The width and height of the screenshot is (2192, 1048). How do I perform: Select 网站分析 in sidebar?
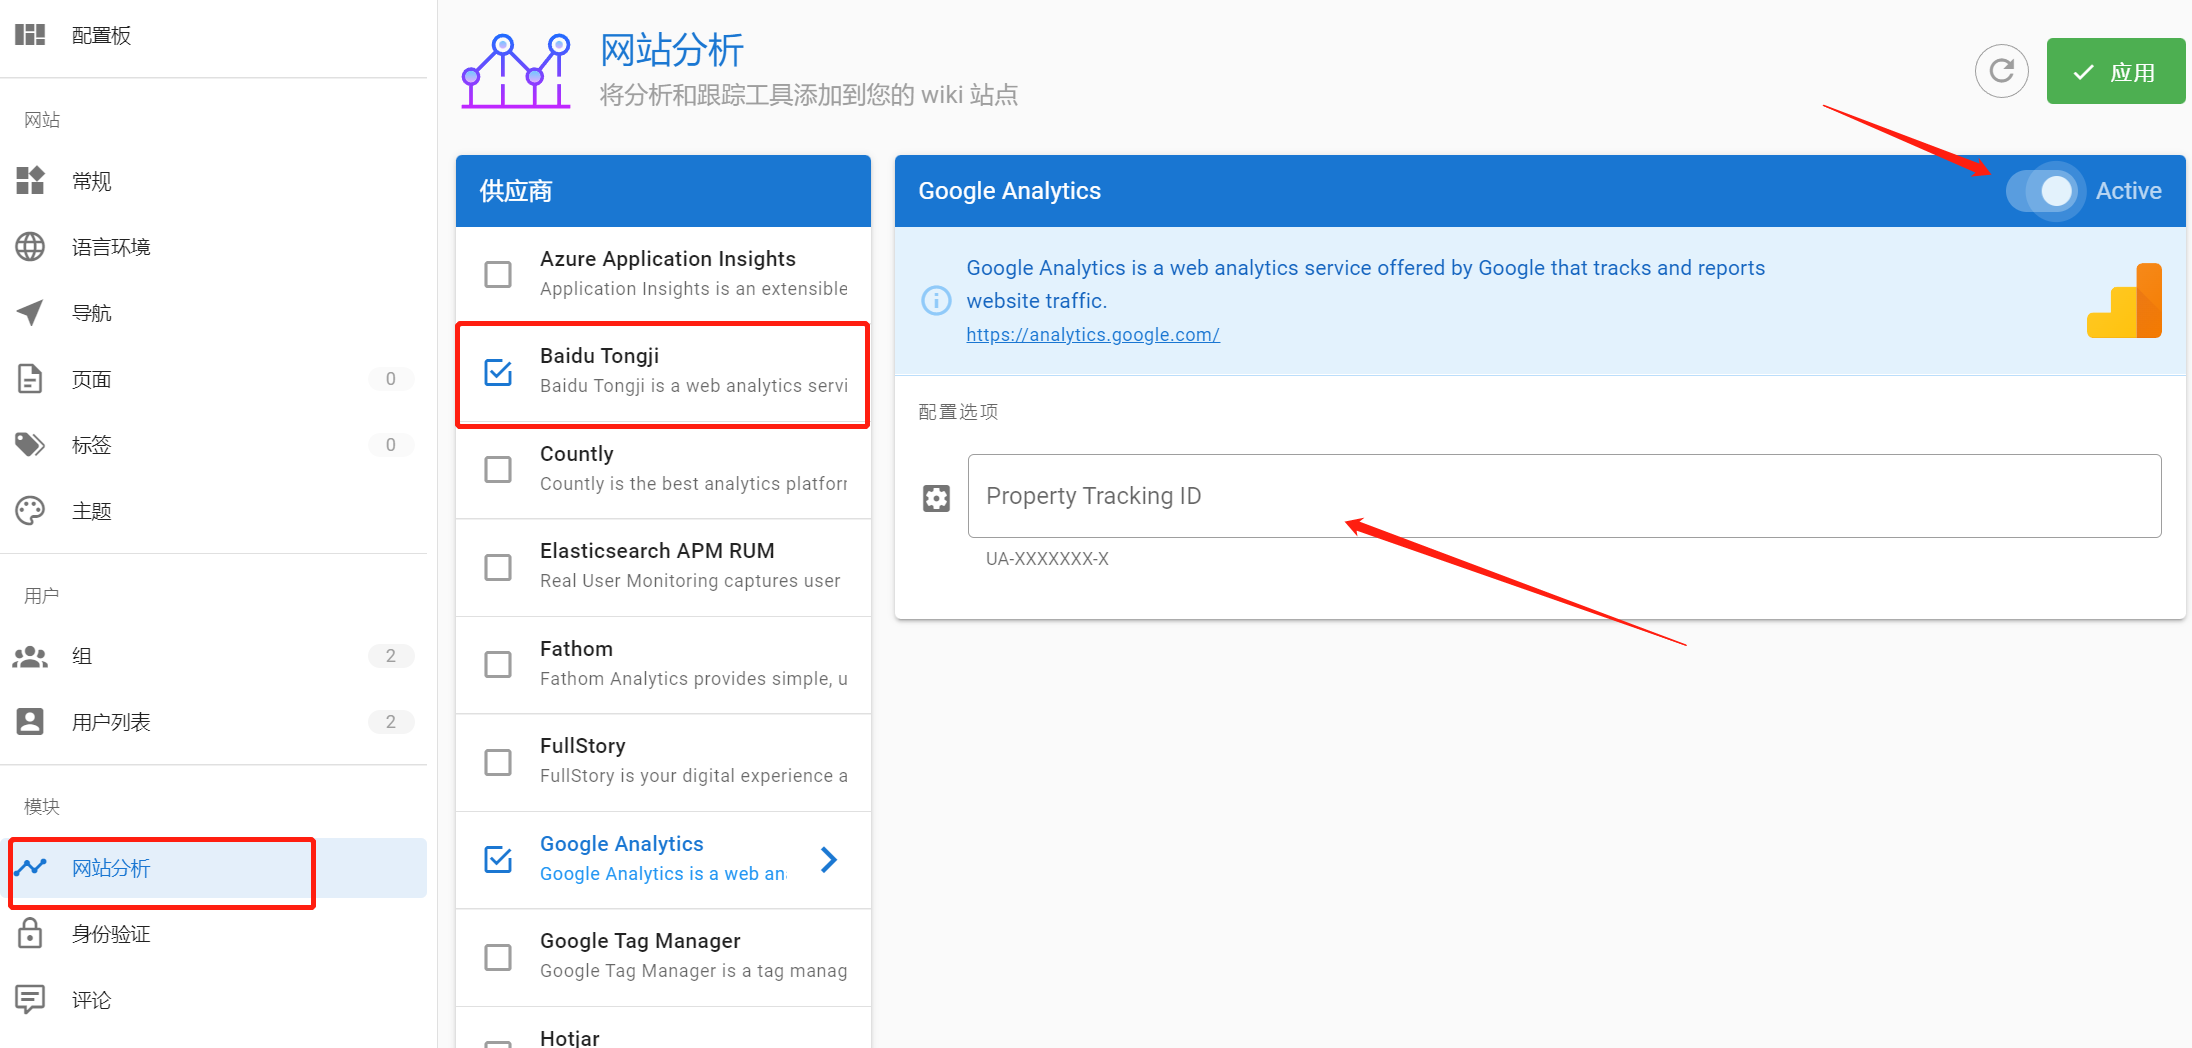(213, 868)
